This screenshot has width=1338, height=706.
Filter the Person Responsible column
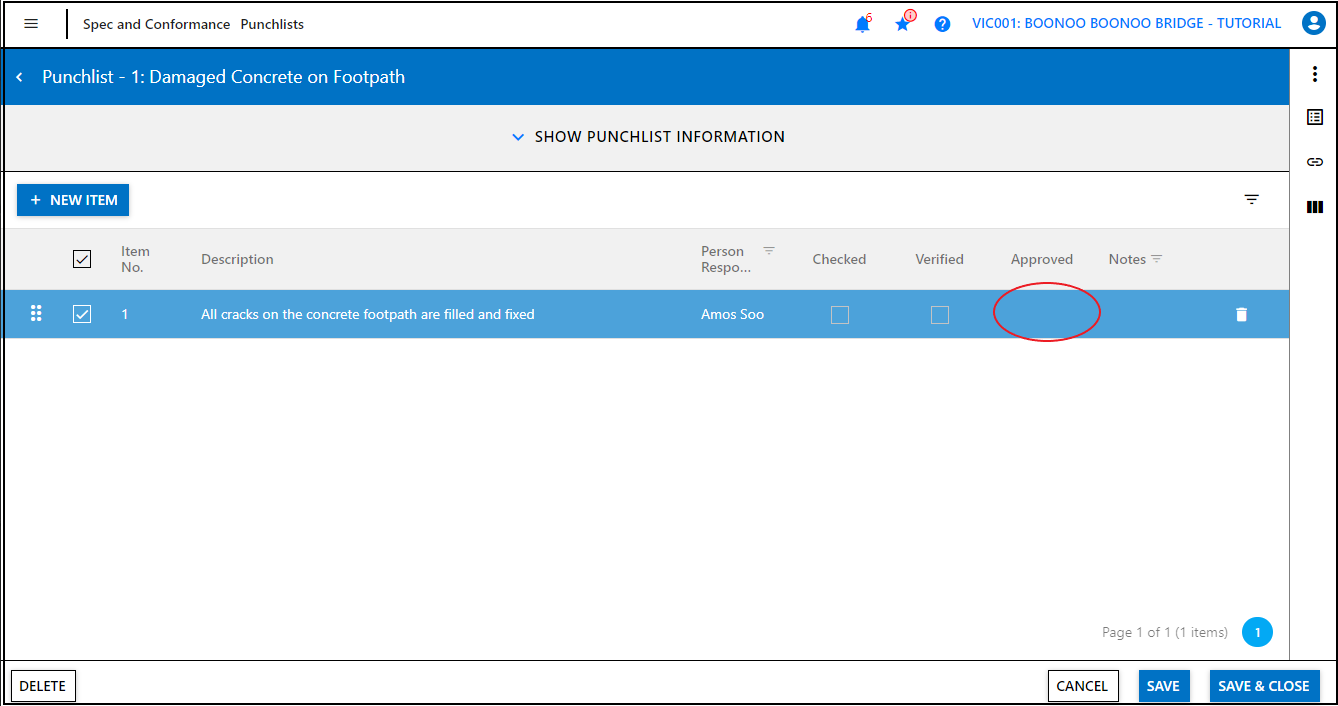pos(769,251)
